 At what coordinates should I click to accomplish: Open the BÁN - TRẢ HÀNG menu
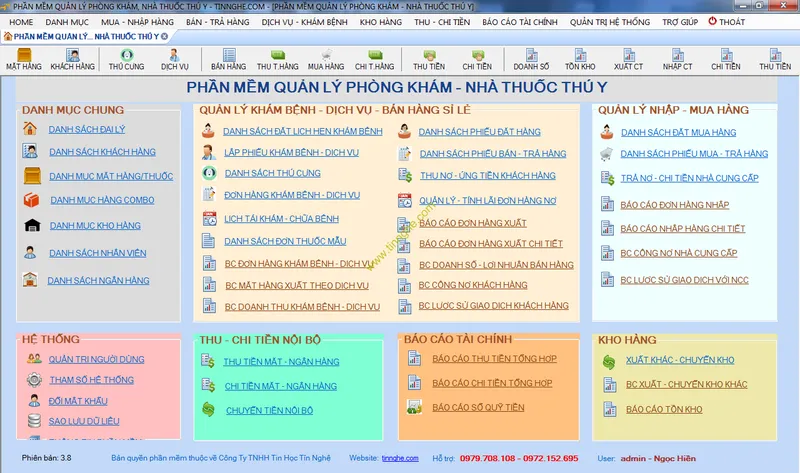point(218,22)
